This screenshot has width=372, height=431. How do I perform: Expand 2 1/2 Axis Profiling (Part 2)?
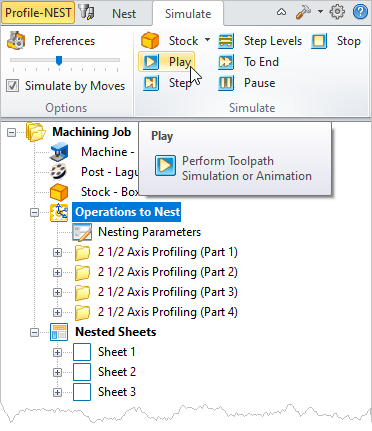[57, 272]
